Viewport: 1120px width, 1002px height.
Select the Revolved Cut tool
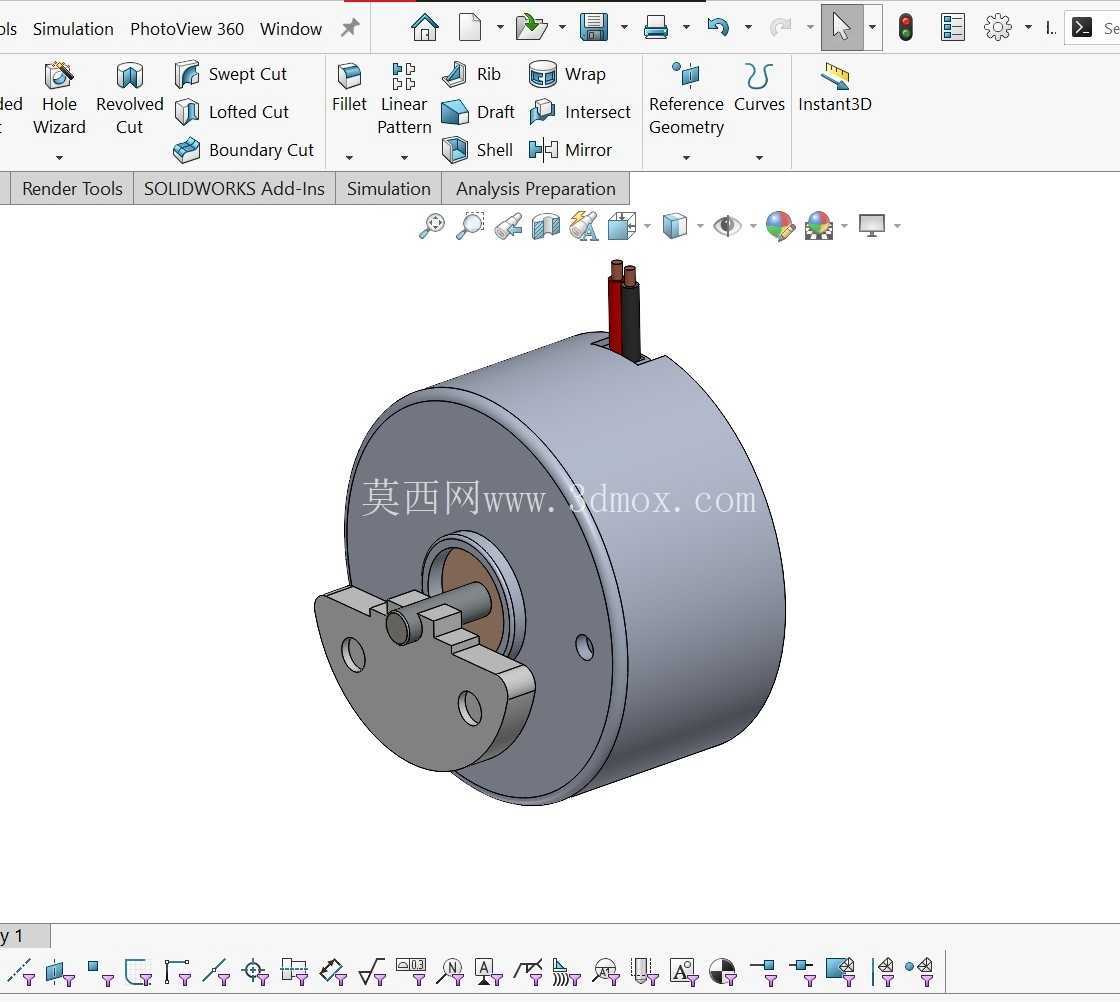pyautogui.click(x=129, y=99)
